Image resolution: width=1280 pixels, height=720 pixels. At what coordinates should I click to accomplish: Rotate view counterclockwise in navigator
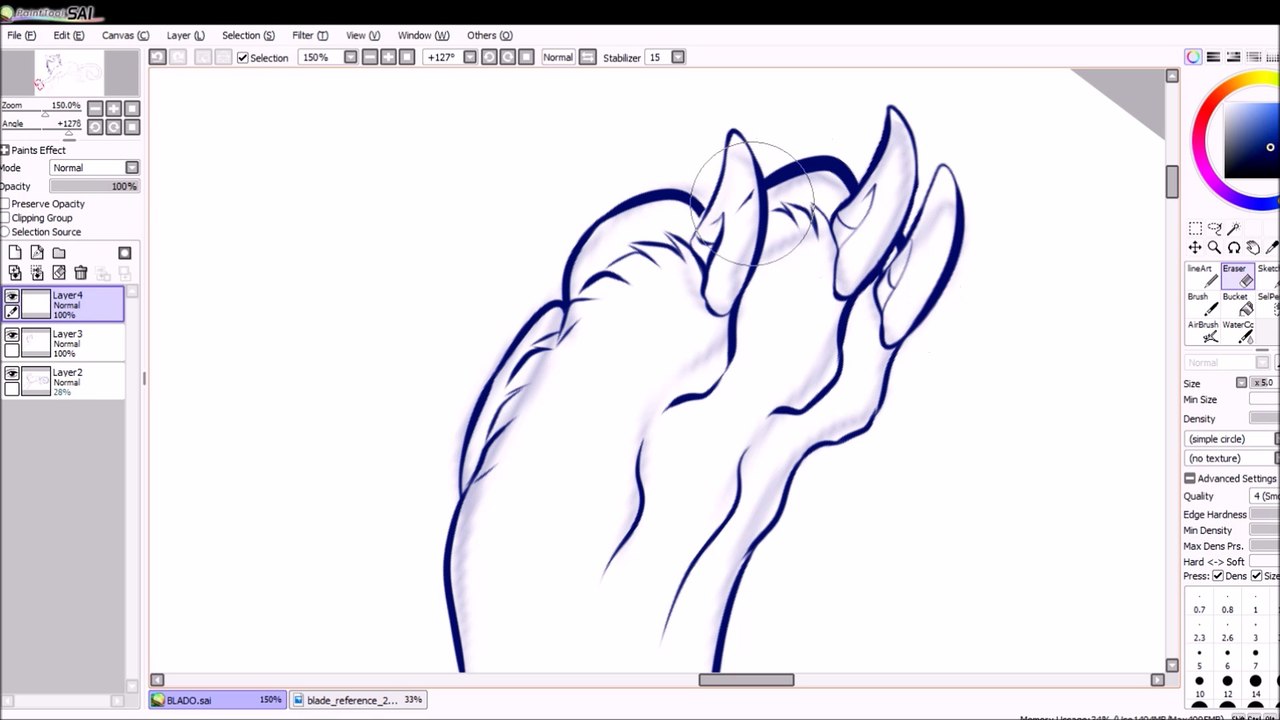95,127
